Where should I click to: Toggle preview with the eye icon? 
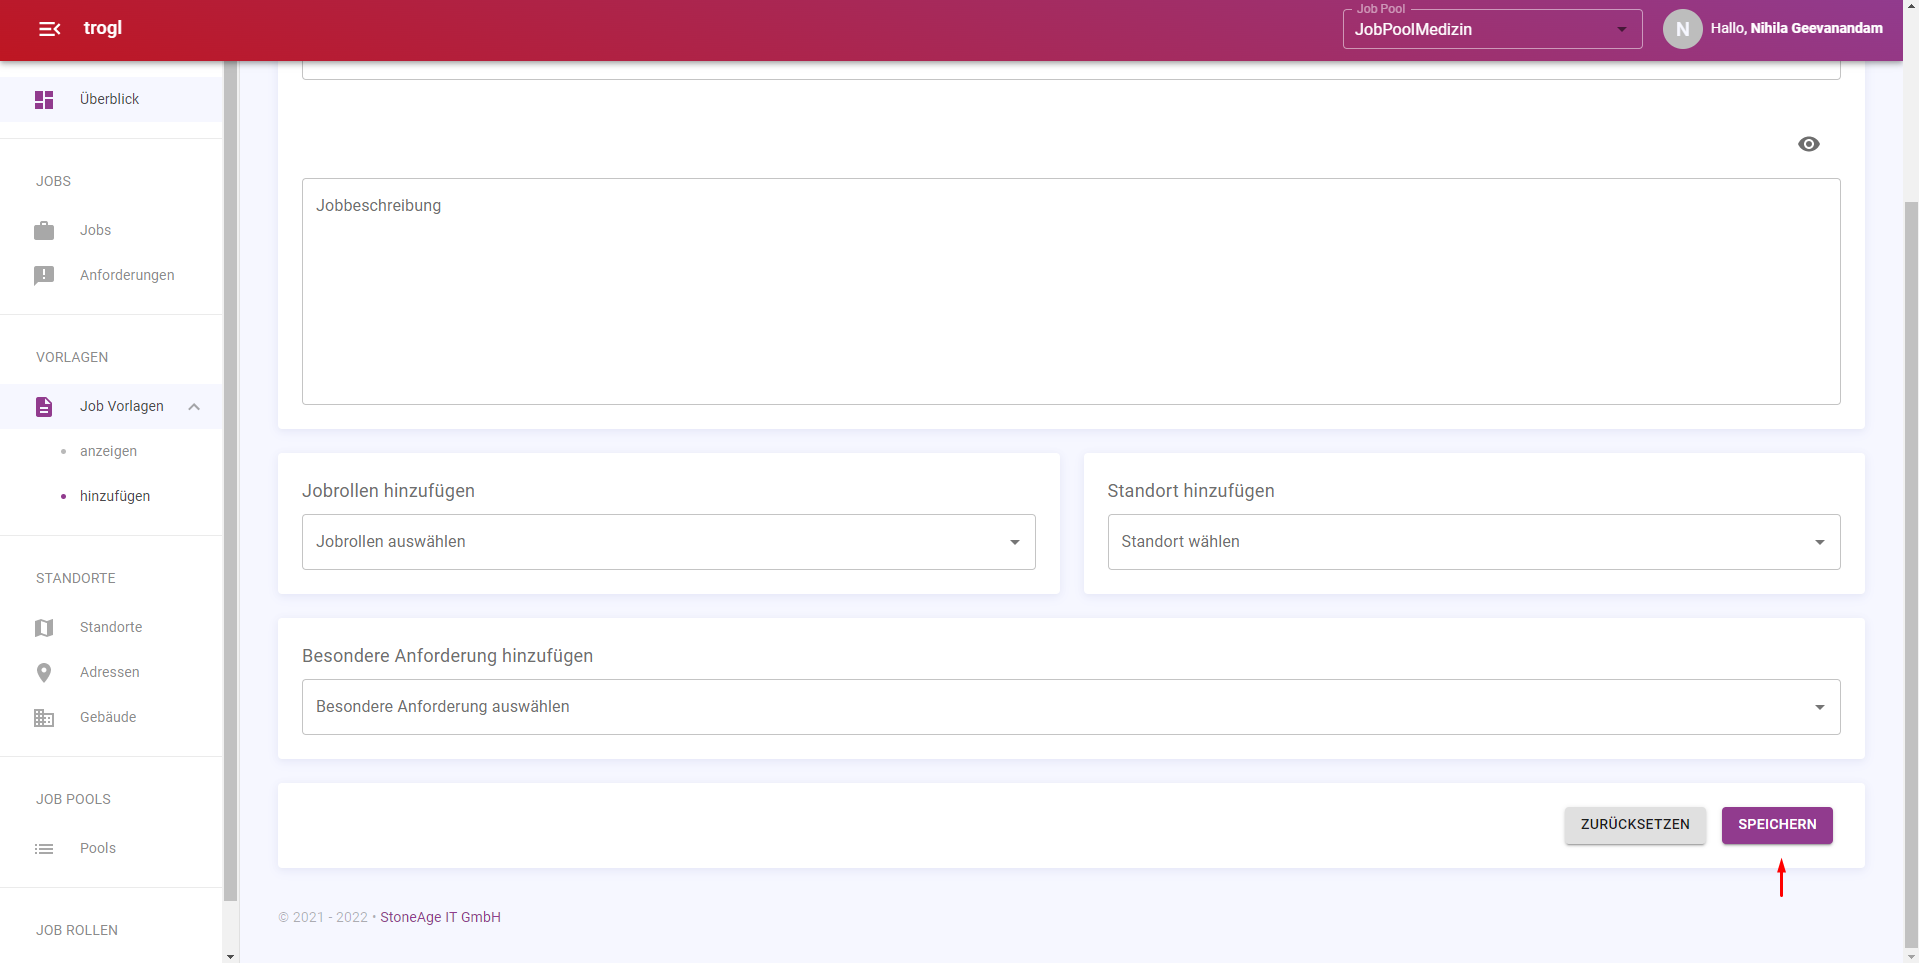[1808, 144]
